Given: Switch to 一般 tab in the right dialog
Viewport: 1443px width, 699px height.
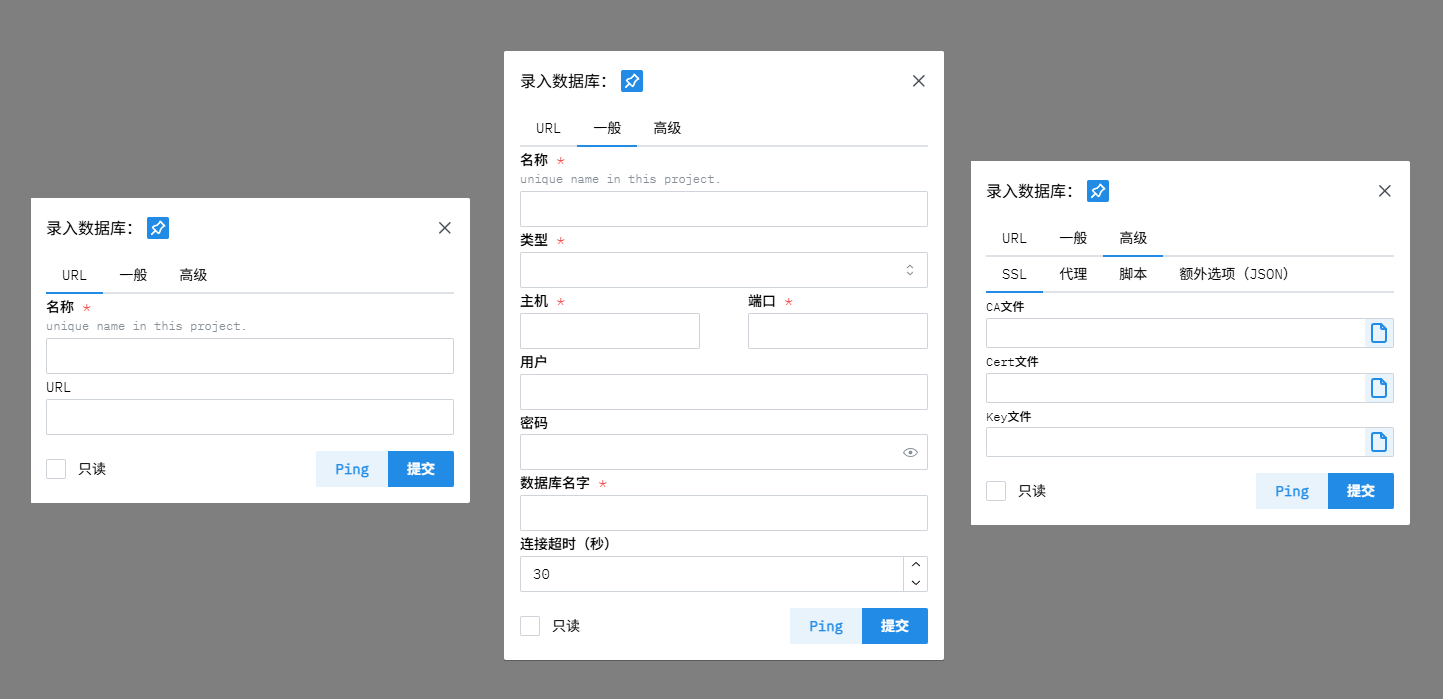Looking at the screenshot, I should tap(1073, 238).
